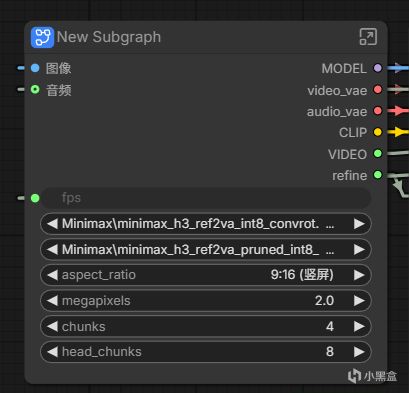
Task: Increase megapixels with right arrow
Action: click(359, 301)
